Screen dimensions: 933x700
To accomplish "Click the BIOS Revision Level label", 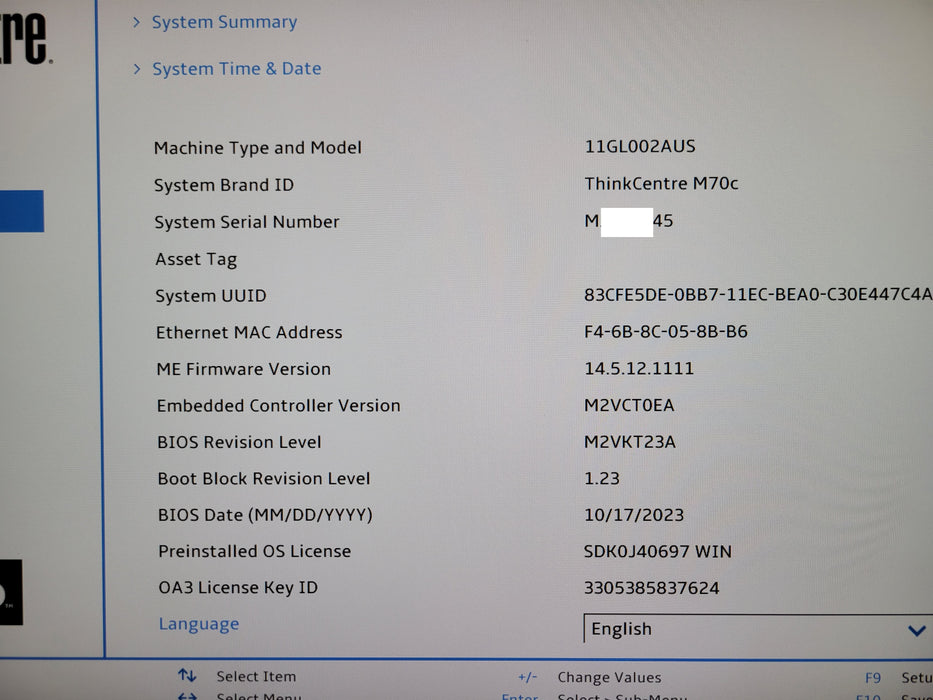I will (239, 442).
